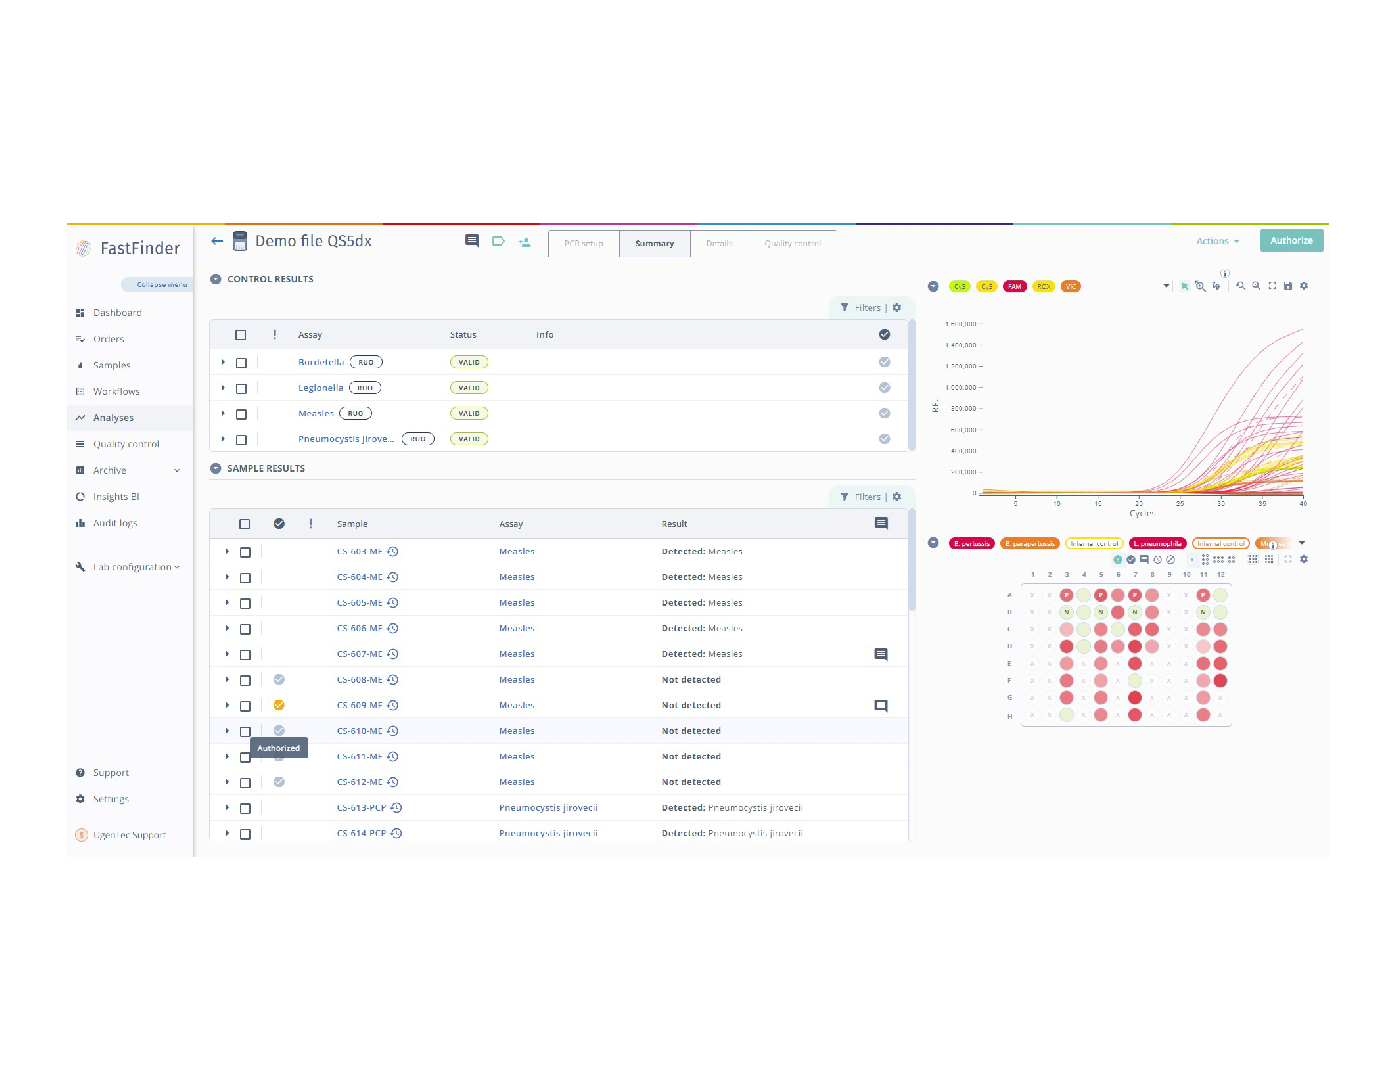
Task: Expand the Bordetella control row
Action: pos(223,362)
